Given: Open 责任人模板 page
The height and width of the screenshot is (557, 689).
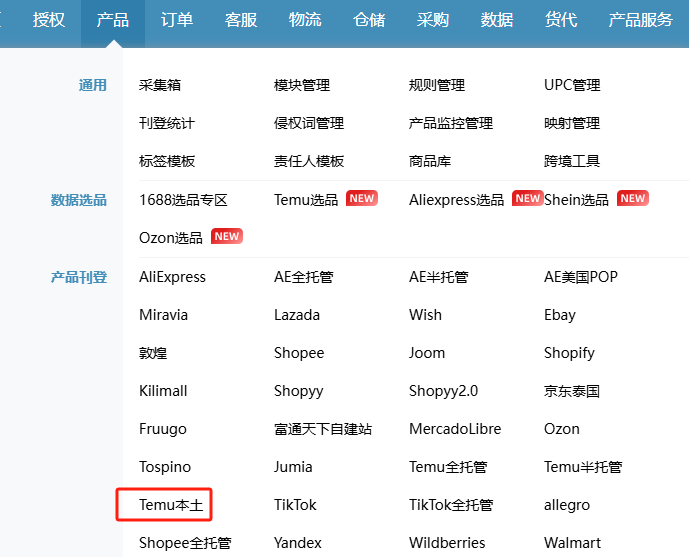Looking at the screenshot, I should point(309,161).
